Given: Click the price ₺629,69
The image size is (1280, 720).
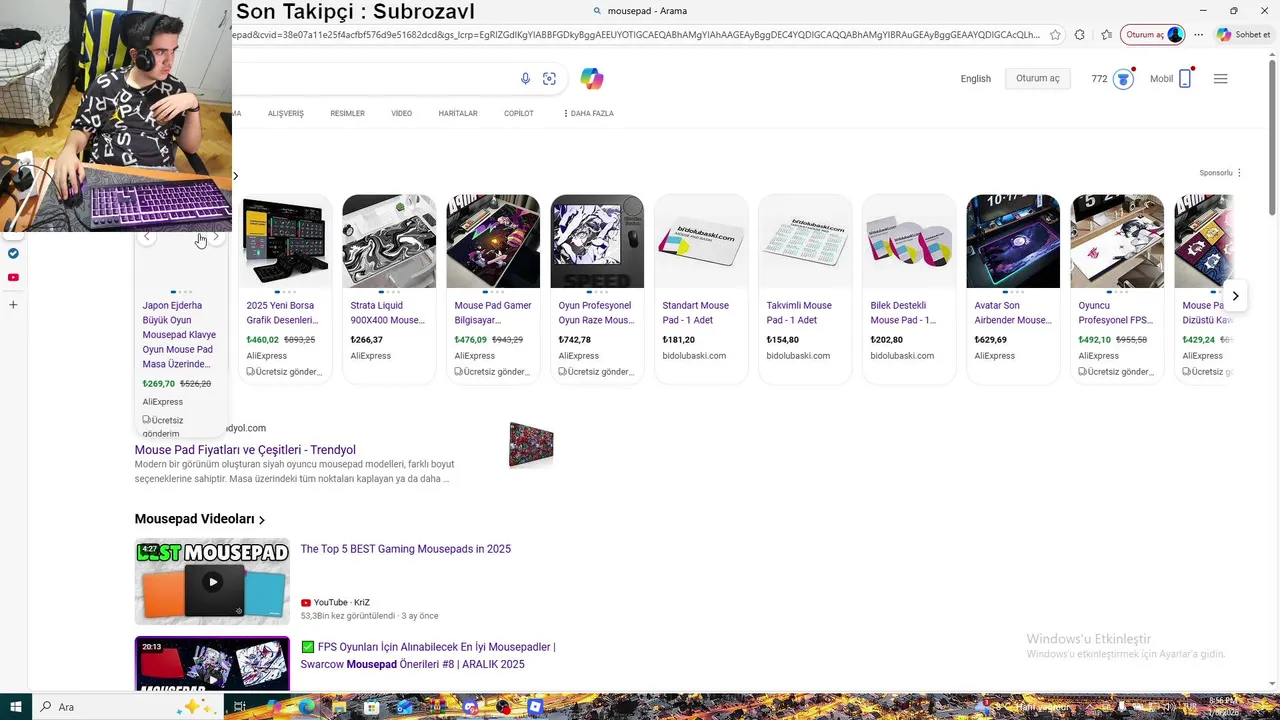Looking at the screenshot, I should [991, 340].
